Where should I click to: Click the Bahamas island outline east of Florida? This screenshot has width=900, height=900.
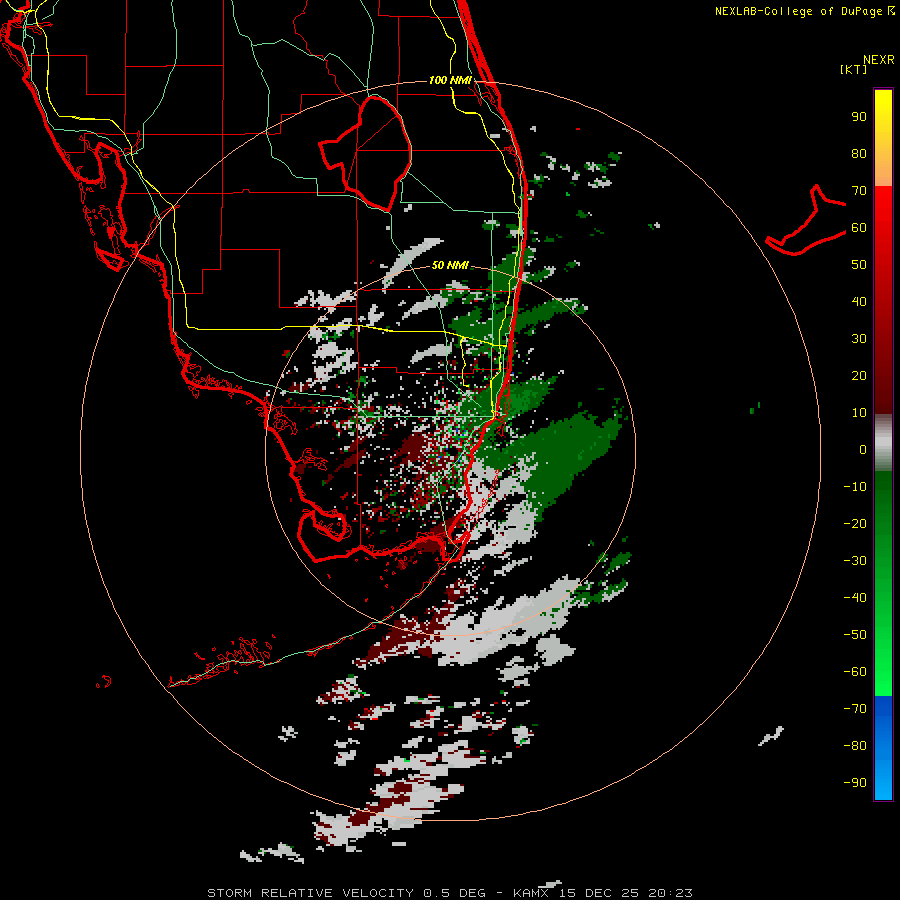[806, 220]
